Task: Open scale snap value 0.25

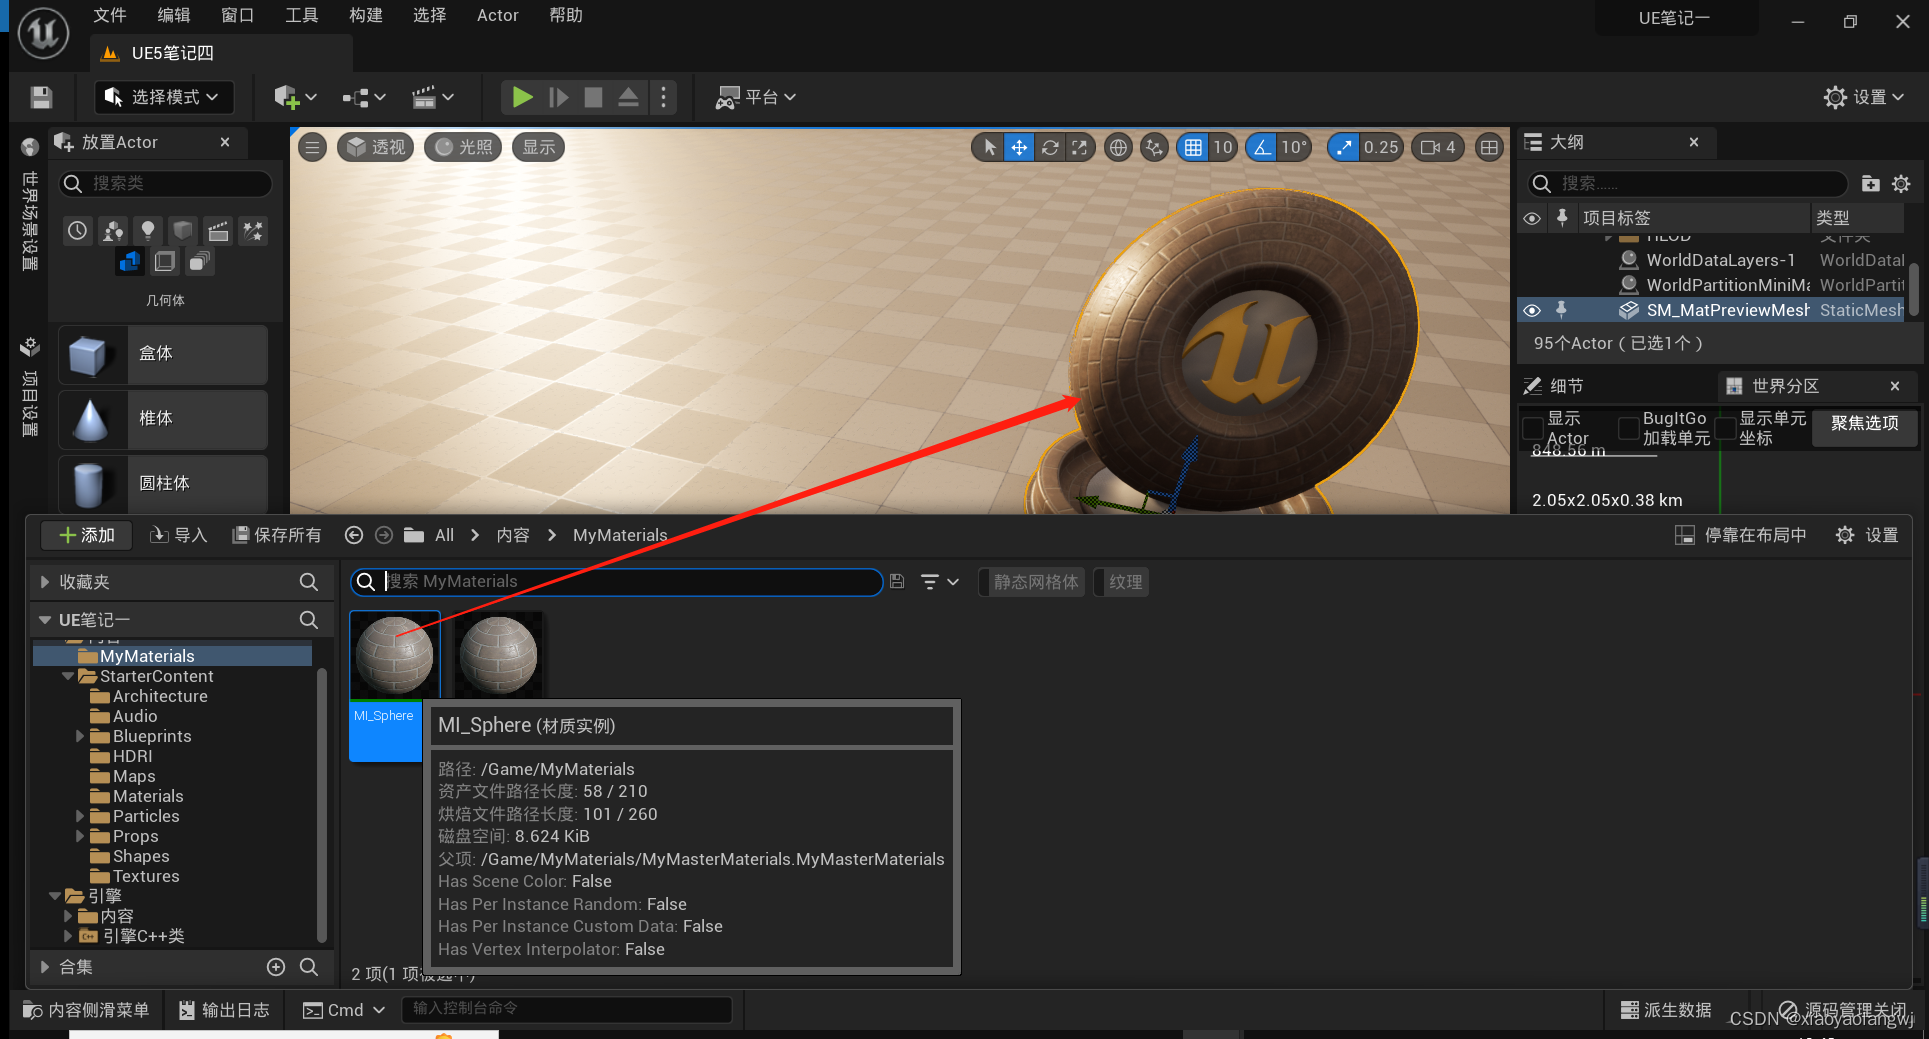Action: [1381, 148]
